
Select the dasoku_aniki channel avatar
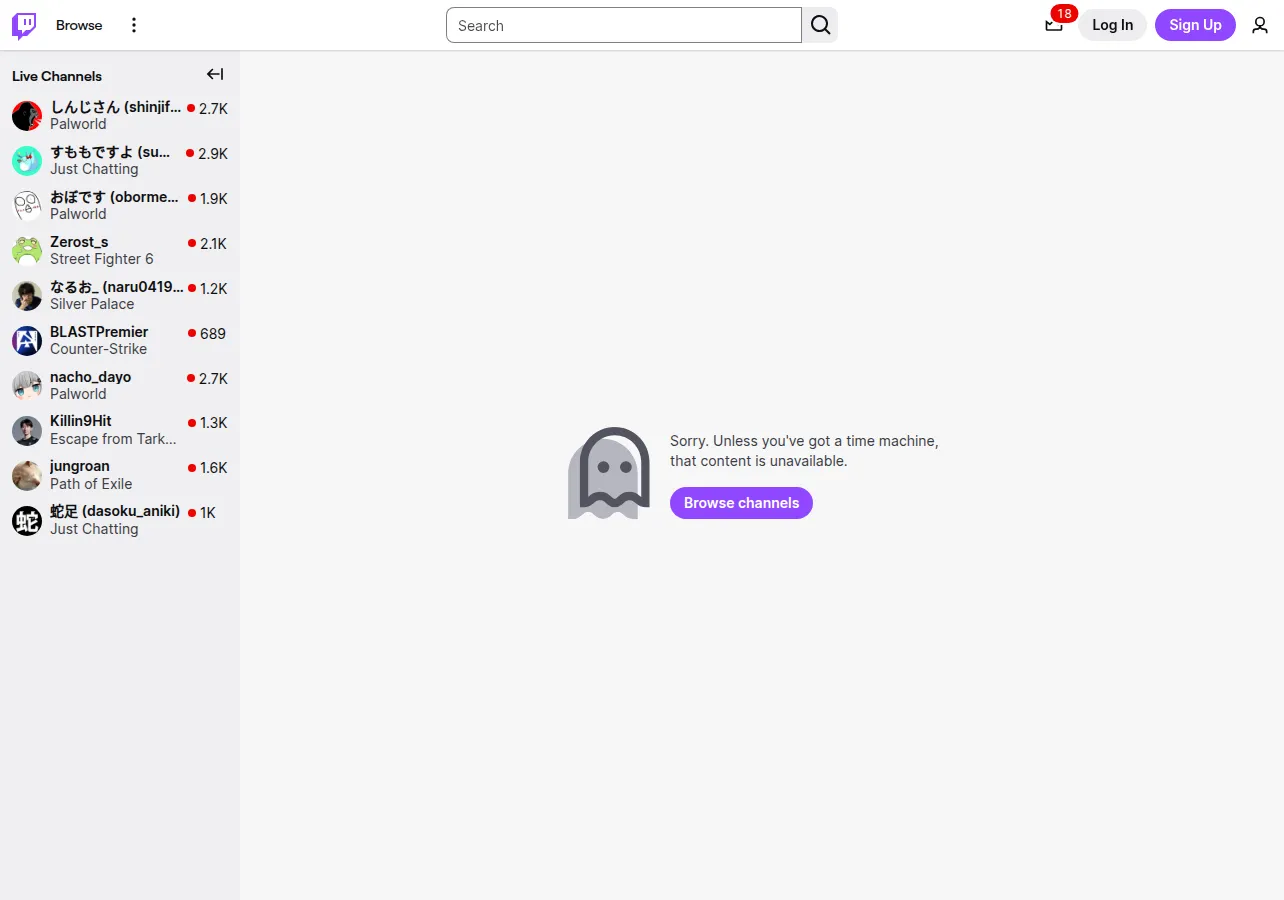[27, 520]
